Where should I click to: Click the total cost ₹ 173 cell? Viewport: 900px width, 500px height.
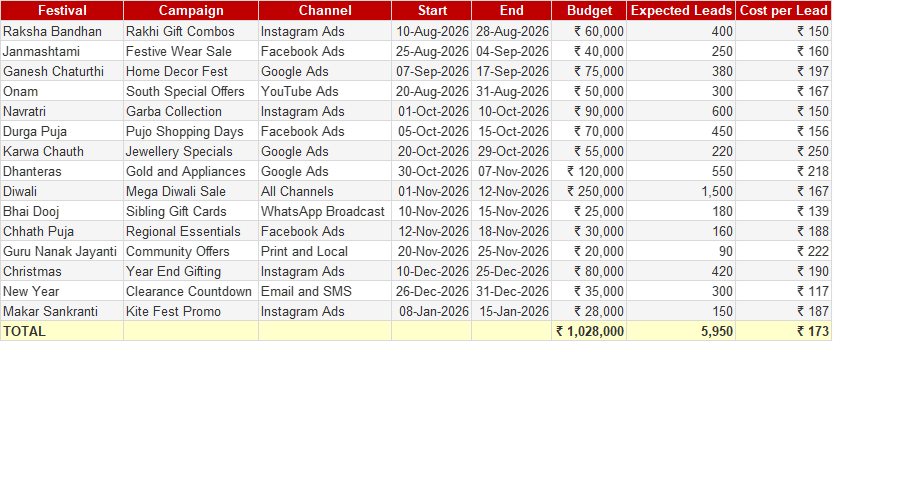click(x=783, y=331)
